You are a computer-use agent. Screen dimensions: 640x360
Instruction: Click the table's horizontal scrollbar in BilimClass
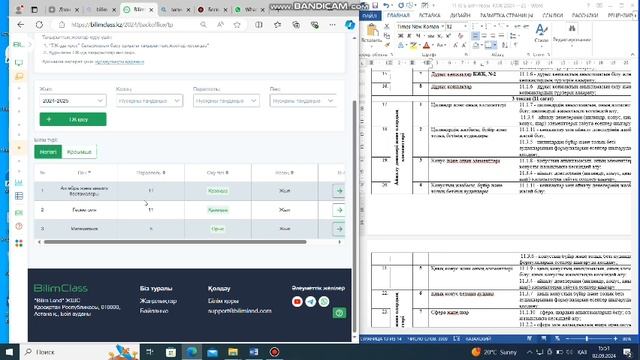coord(175,242)
